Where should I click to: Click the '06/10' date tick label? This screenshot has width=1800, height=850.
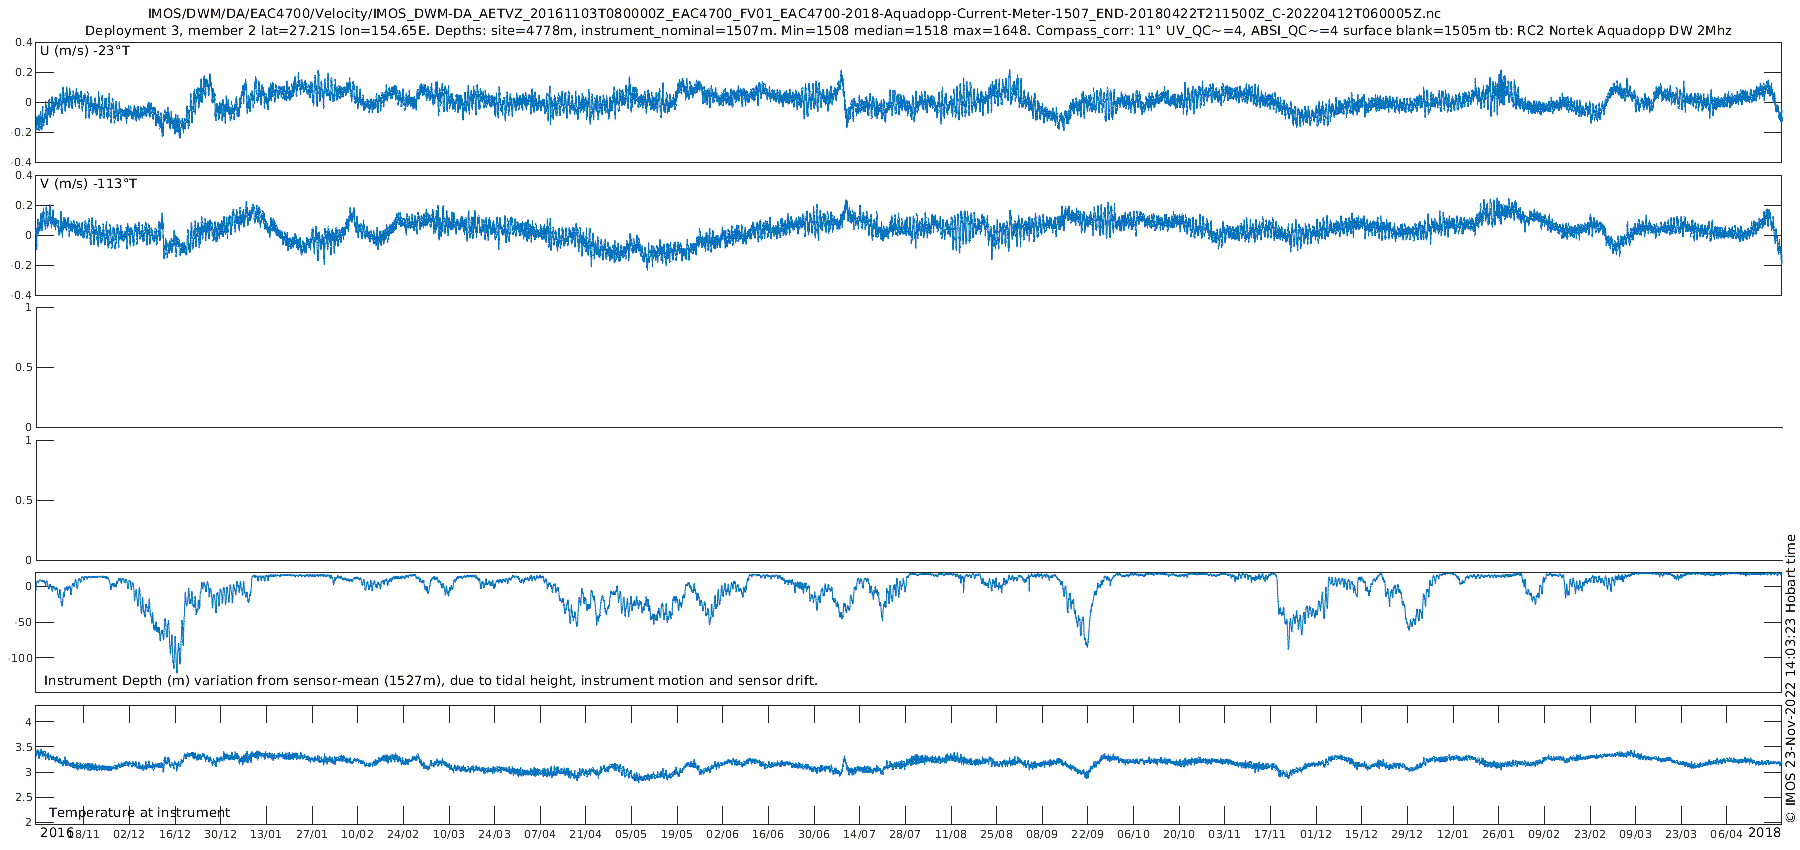click(1134, 834)
